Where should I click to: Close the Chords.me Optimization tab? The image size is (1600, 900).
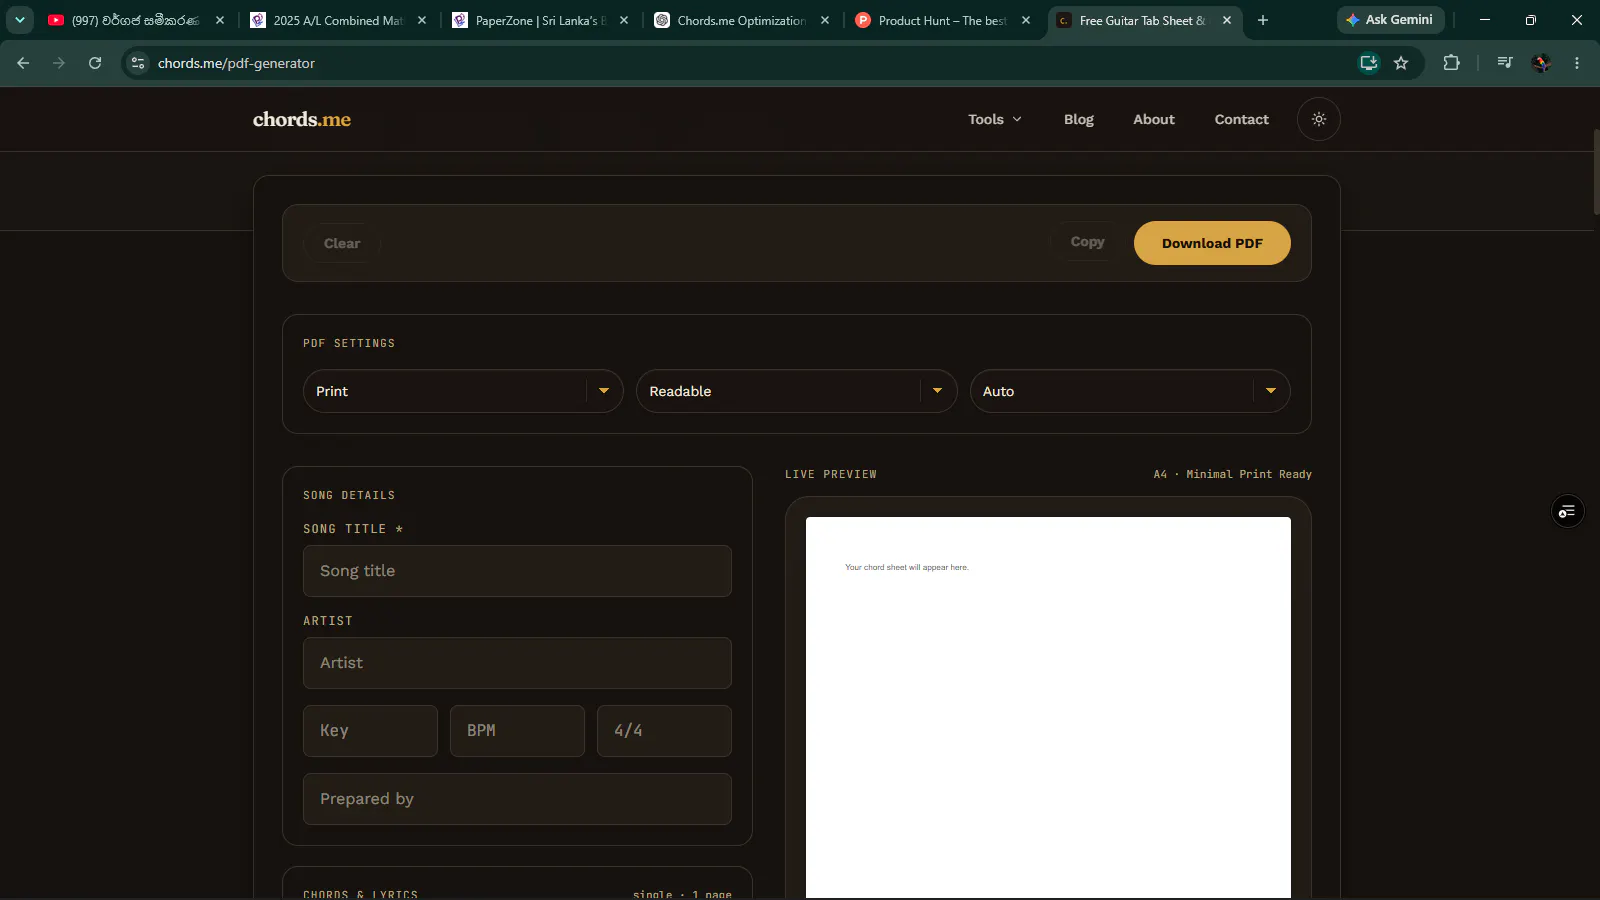point(825,20)
